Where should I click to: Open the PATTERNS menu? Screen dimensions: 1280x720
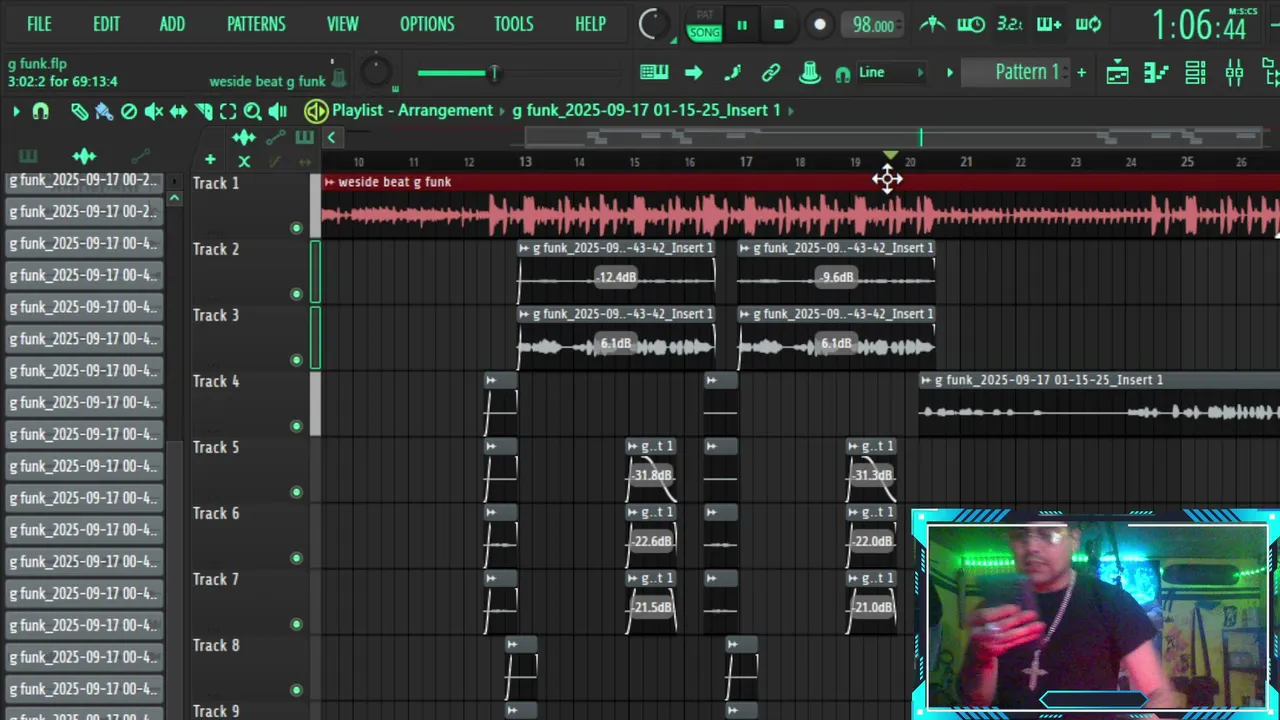pyautogui.click(x=256, y=24)
